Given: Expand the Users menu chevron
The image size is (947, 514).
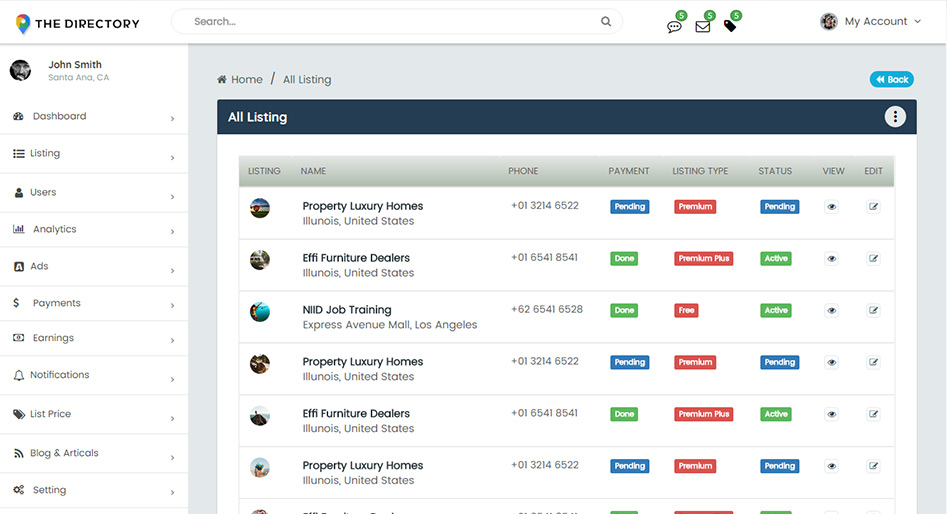Looking at the screenshot, I should point(172,197).
